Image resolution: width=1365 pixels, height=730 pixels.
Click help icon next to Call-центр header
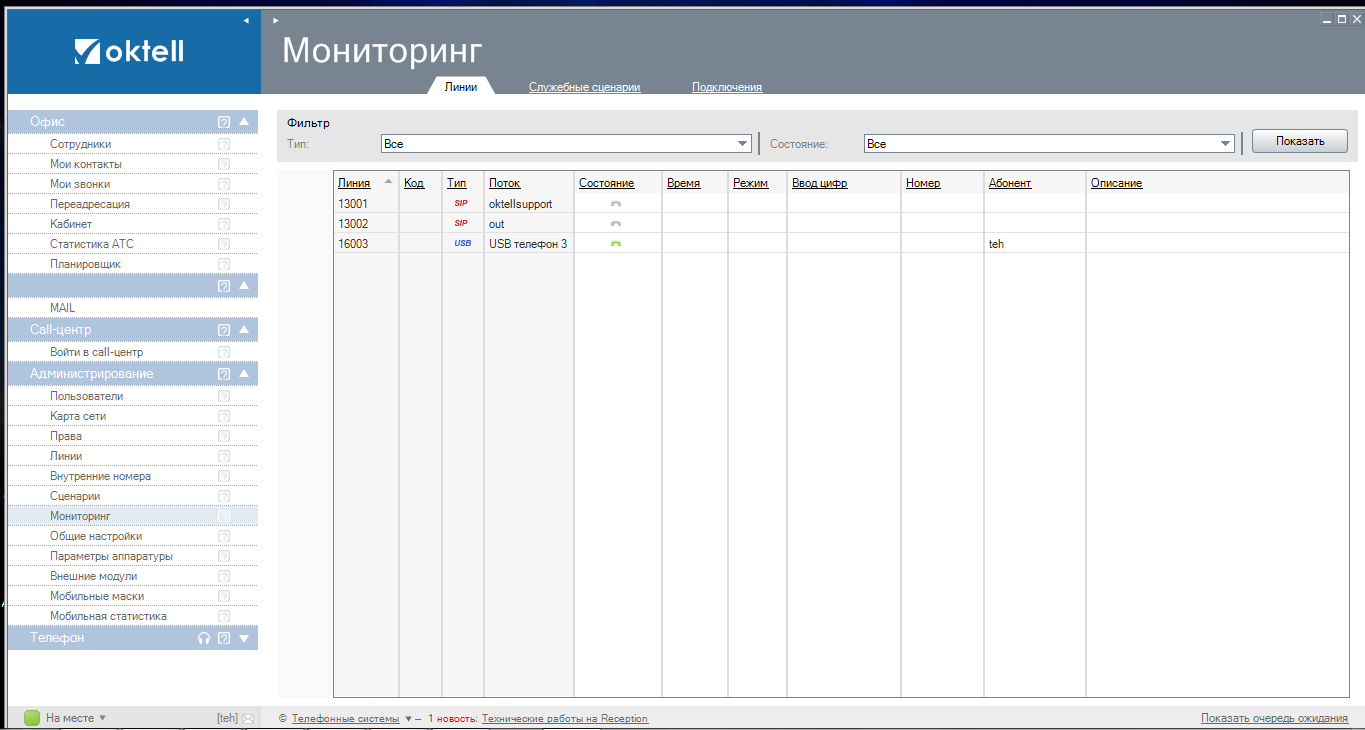coord(224,330)
